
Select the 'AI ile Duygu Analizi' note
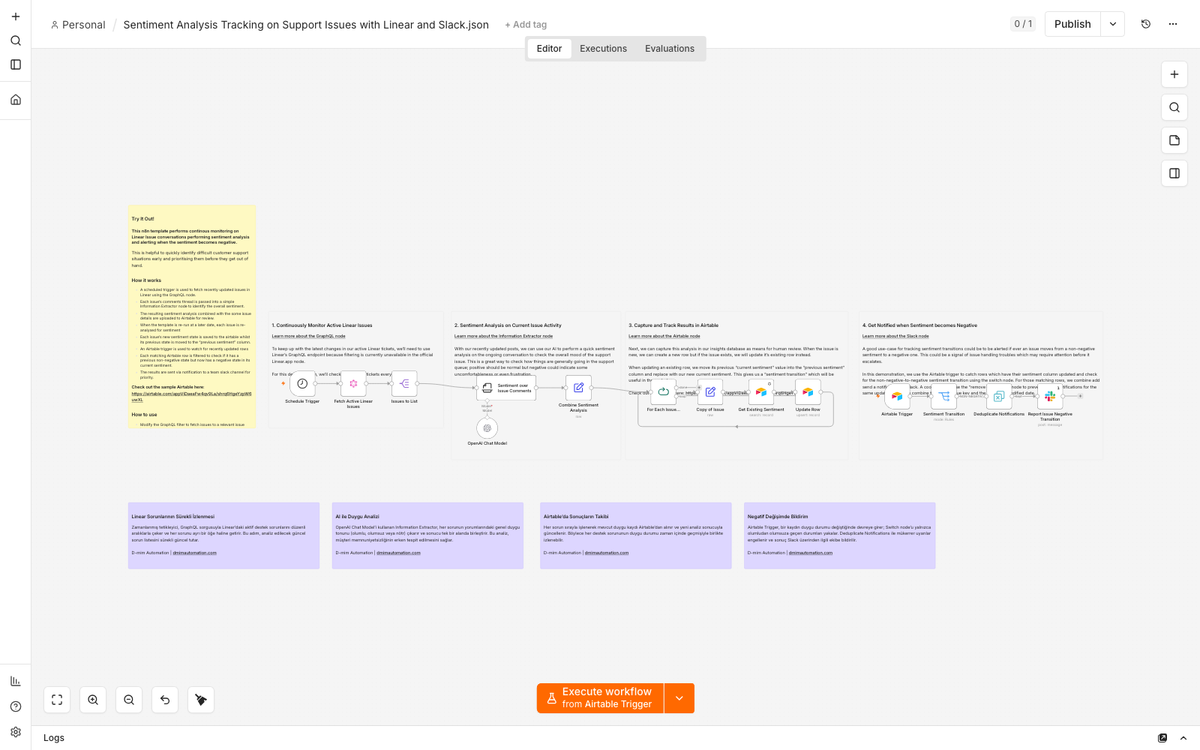[428, 536]
